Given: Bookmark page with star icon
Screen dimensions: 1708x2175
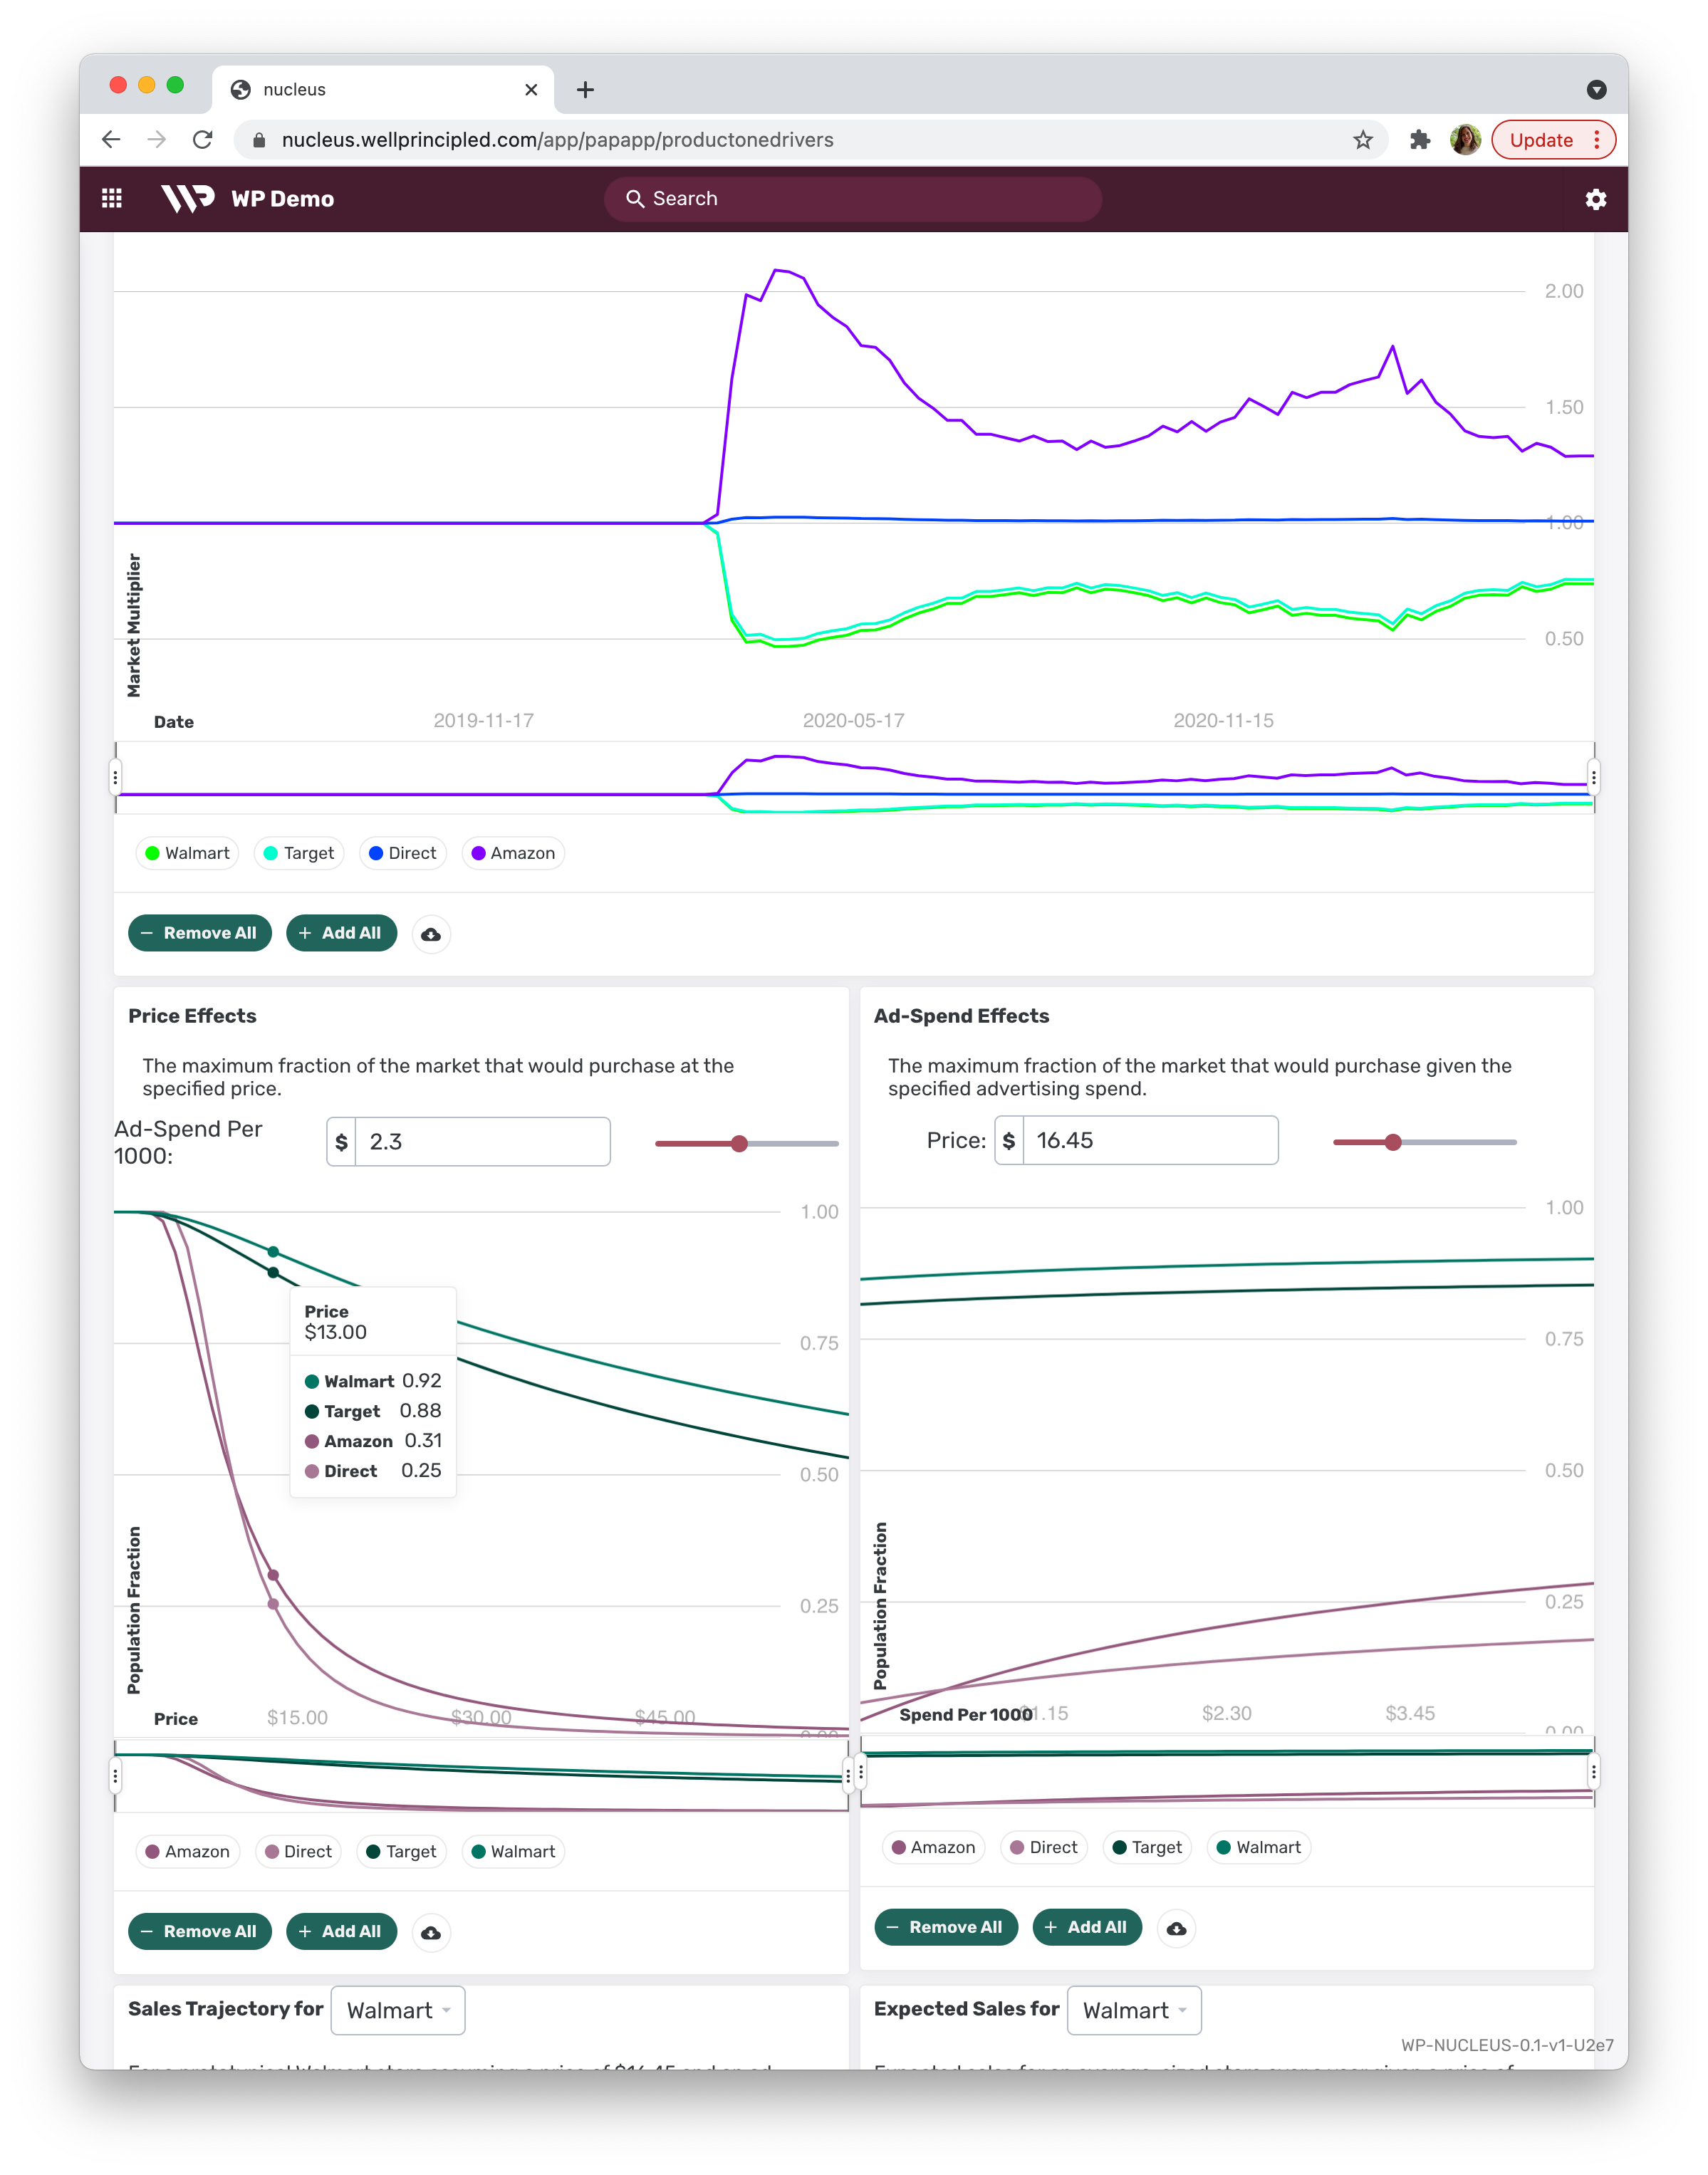Looking at the screenshot, I should click(1362, 140).
